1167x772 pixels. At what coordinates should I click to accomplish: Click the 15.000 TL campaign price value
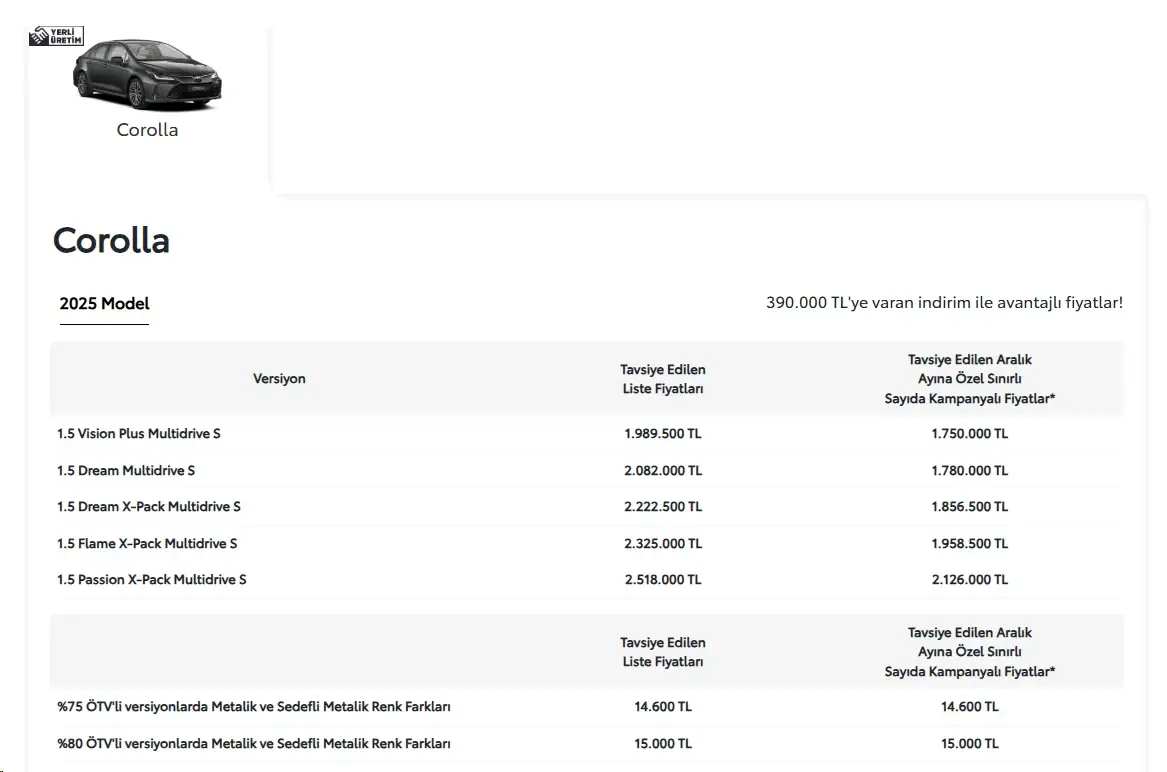[x=970, y=743]
